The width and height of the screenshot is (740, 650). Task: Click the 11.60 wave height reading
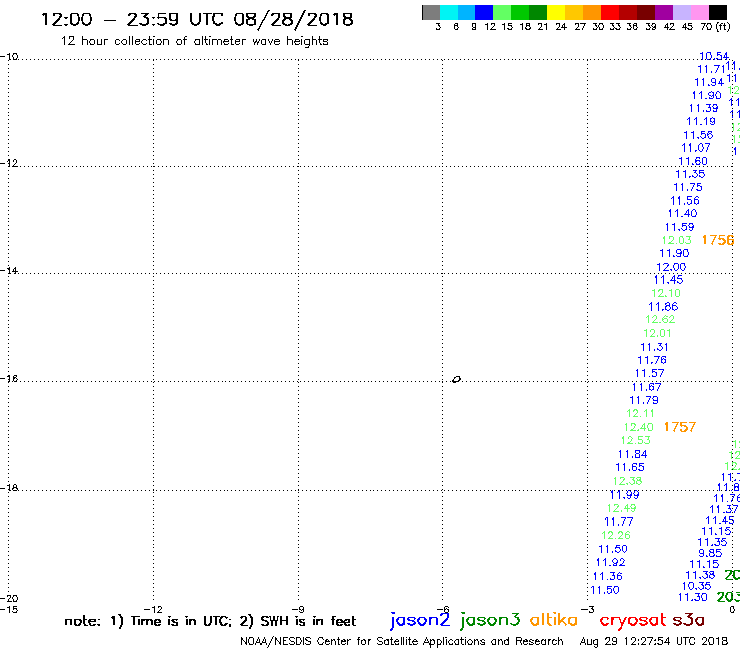(693, 161)
